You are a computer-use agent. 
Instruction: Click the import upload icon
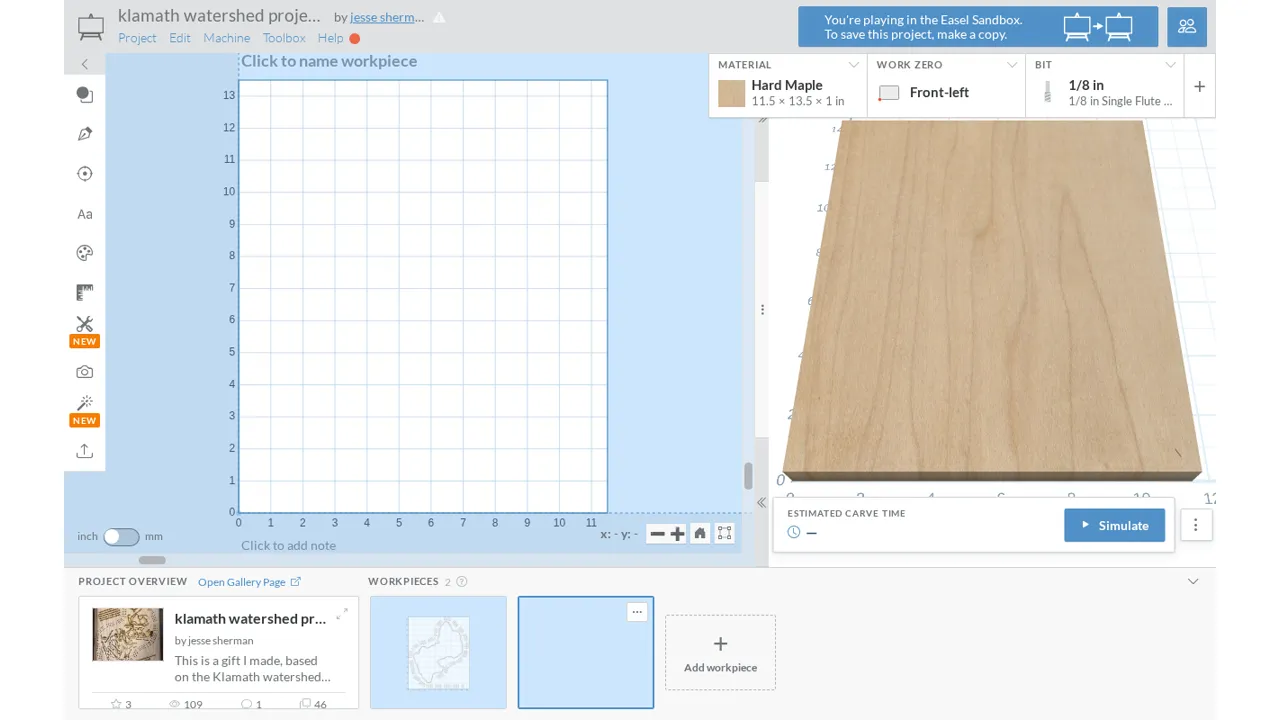pyautogui.click(x=85, y=451)
